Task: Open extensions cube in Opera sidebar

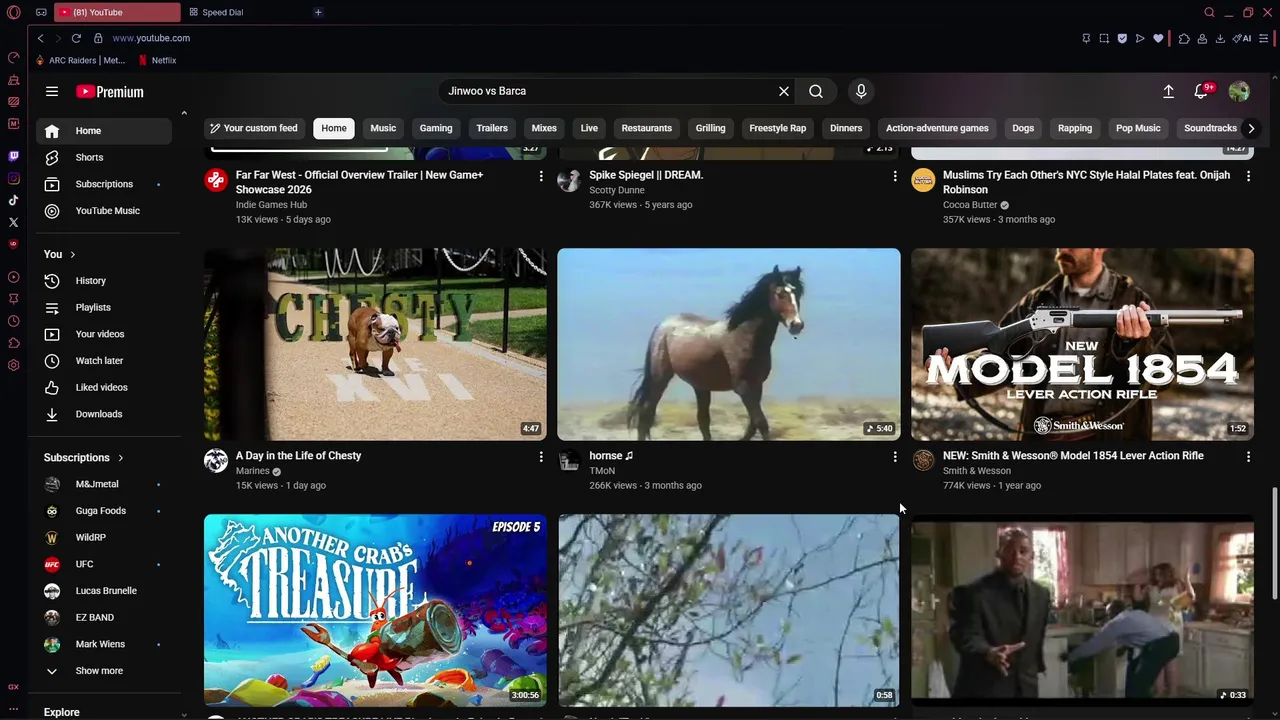Action: tap(13, 343)
